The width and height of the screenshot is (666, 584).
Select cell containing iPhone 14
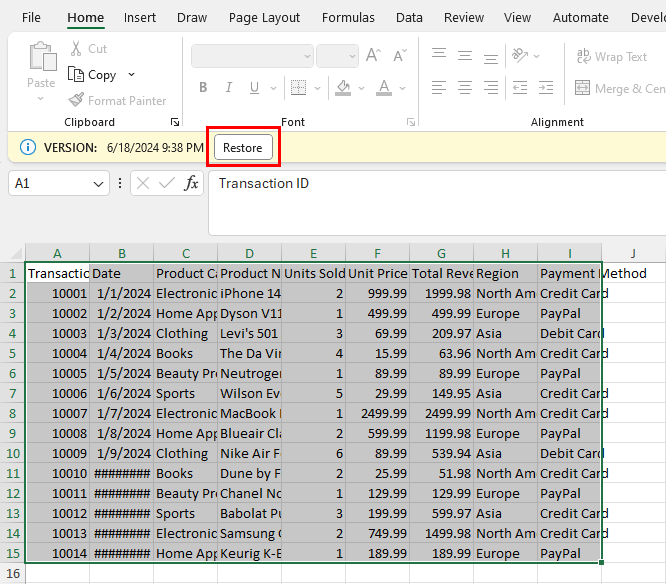click(249, 293)
